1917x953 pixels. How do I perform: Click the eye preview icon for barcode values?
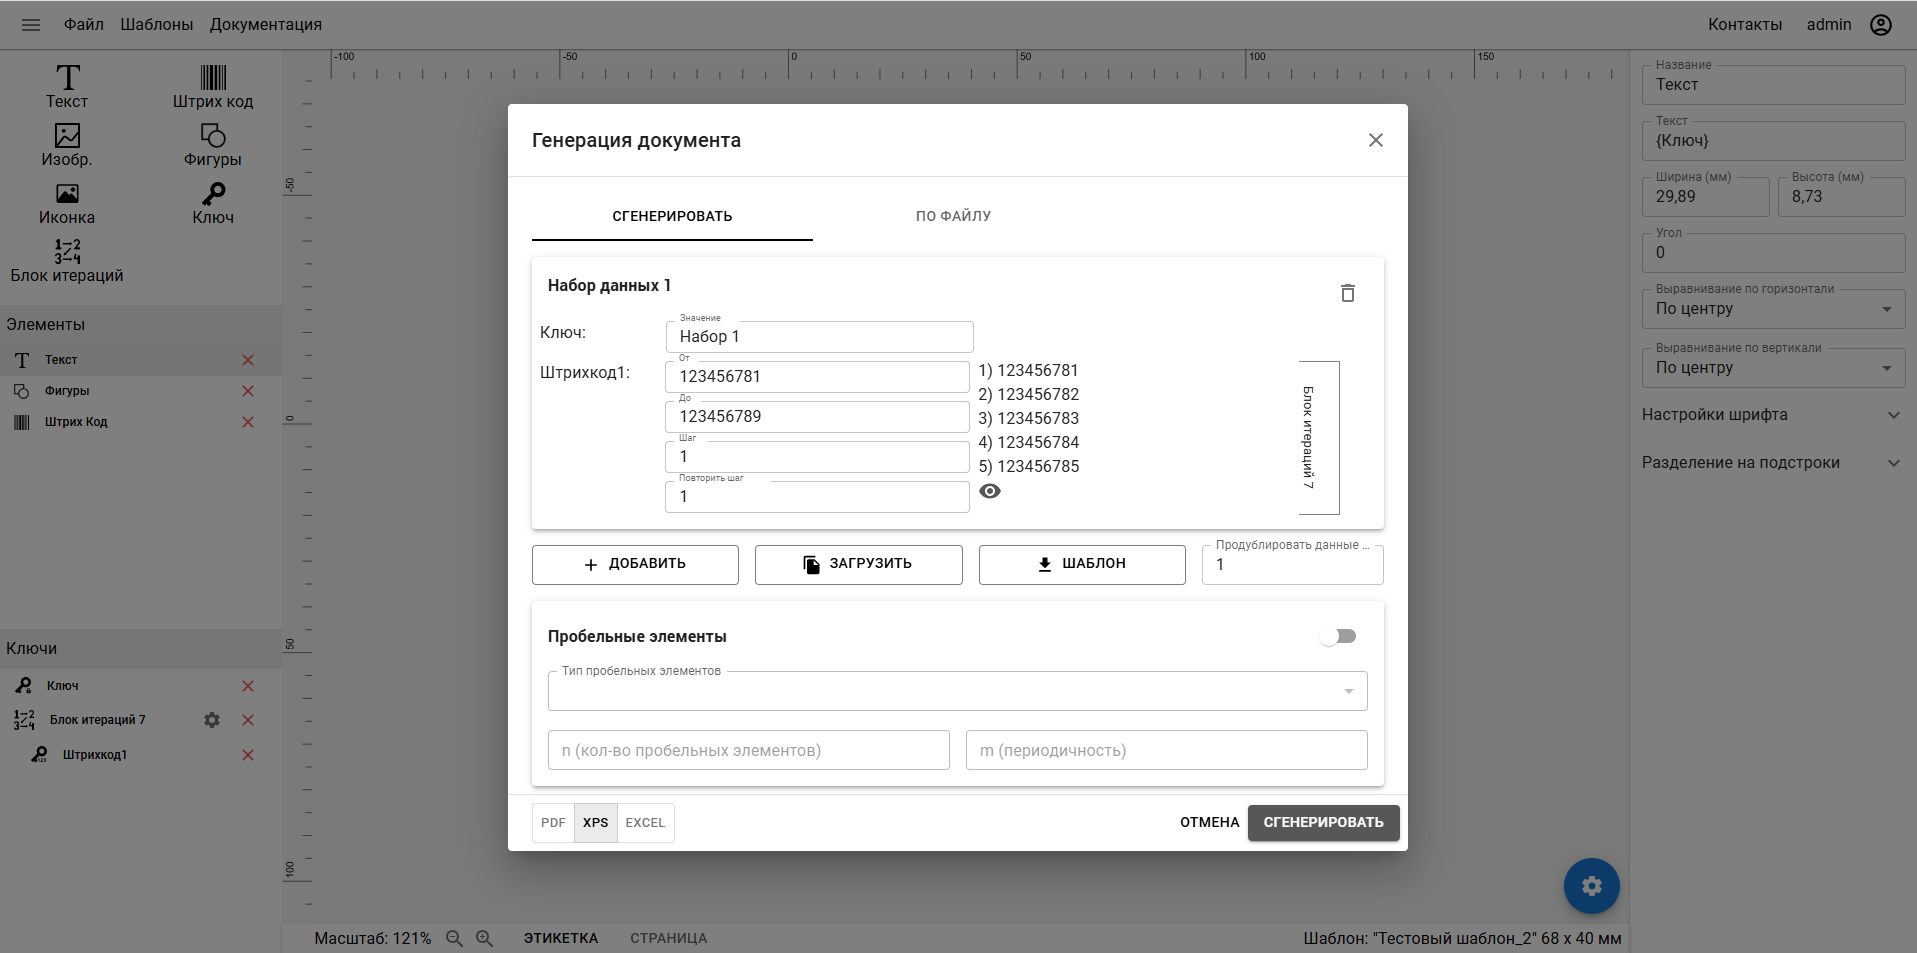(989, 491)
